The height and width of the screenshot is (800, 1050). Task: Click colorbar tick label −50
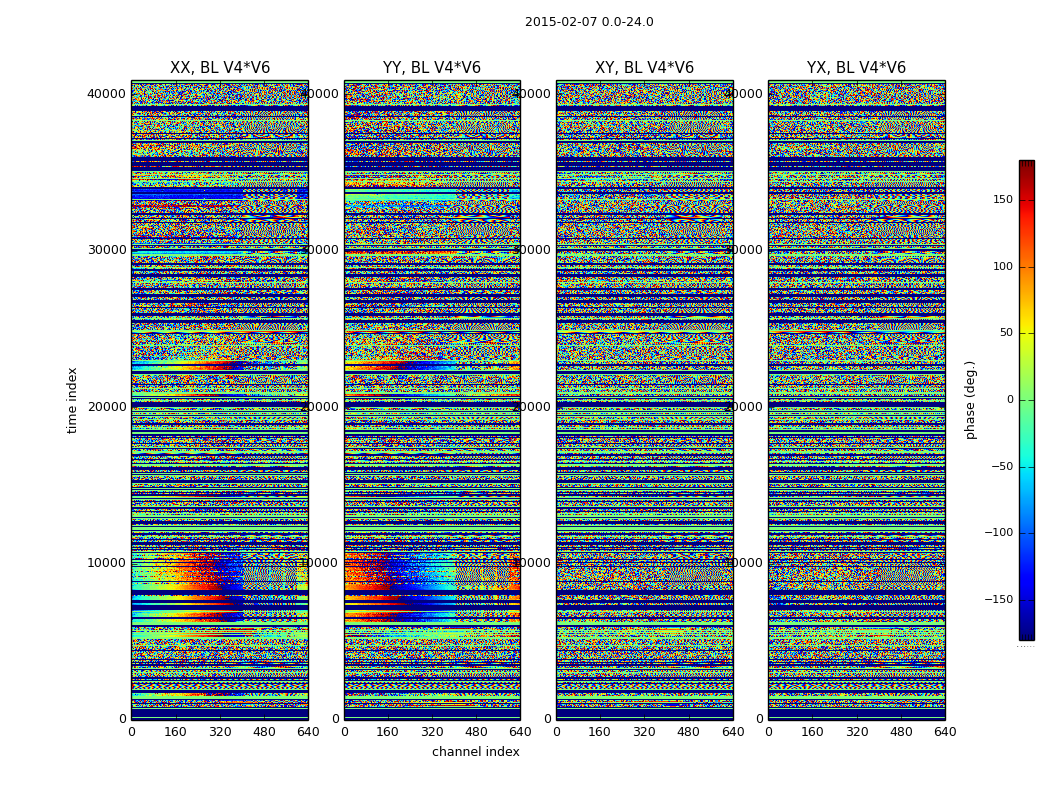point(1002,466)
